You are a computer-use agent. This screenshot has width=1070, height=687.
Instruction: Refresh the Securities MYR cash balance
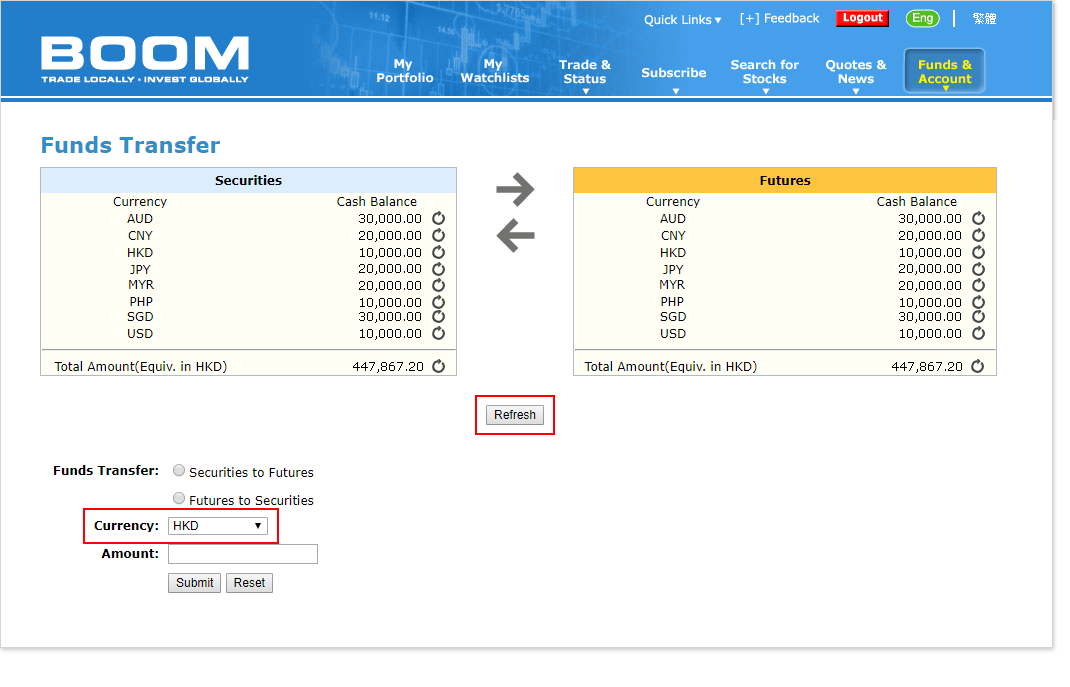click(439, 285)
